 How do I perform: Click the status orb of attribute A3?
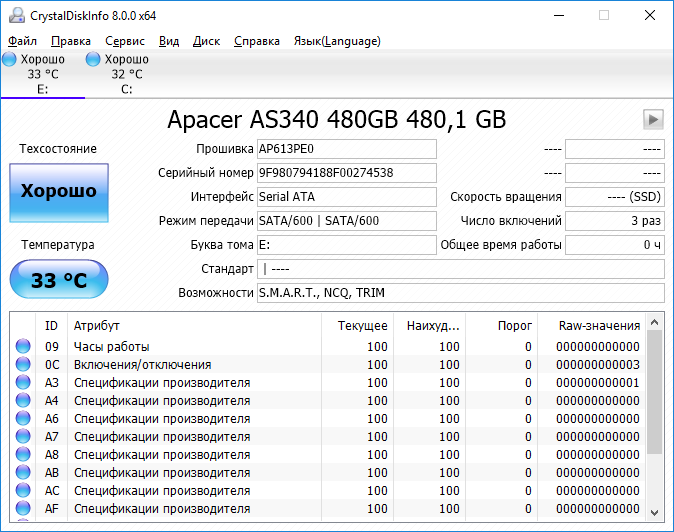(23, 382)
